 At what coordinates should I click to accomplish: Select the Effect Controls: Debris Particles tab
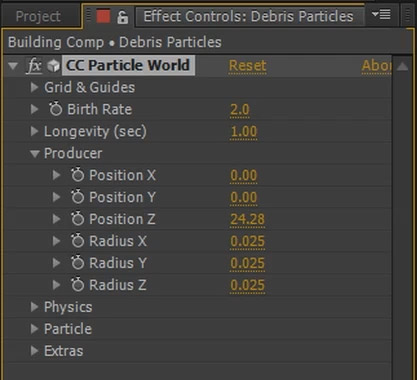pos(248,16)
